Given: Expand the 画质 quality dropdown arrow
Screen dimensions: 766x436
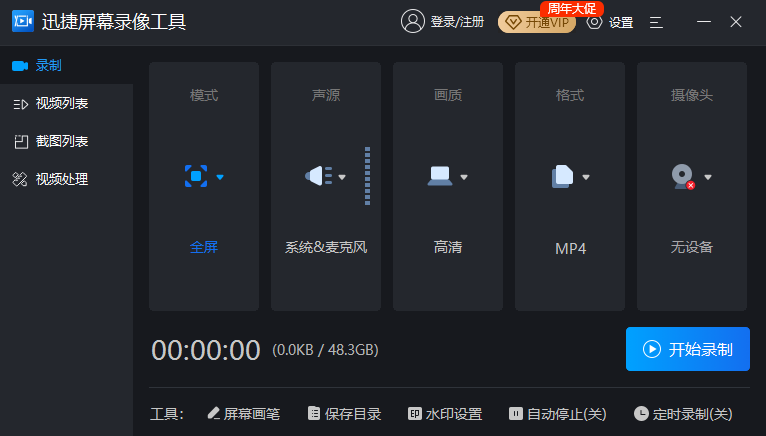Looking at the screenshot, I should point(464,177).
